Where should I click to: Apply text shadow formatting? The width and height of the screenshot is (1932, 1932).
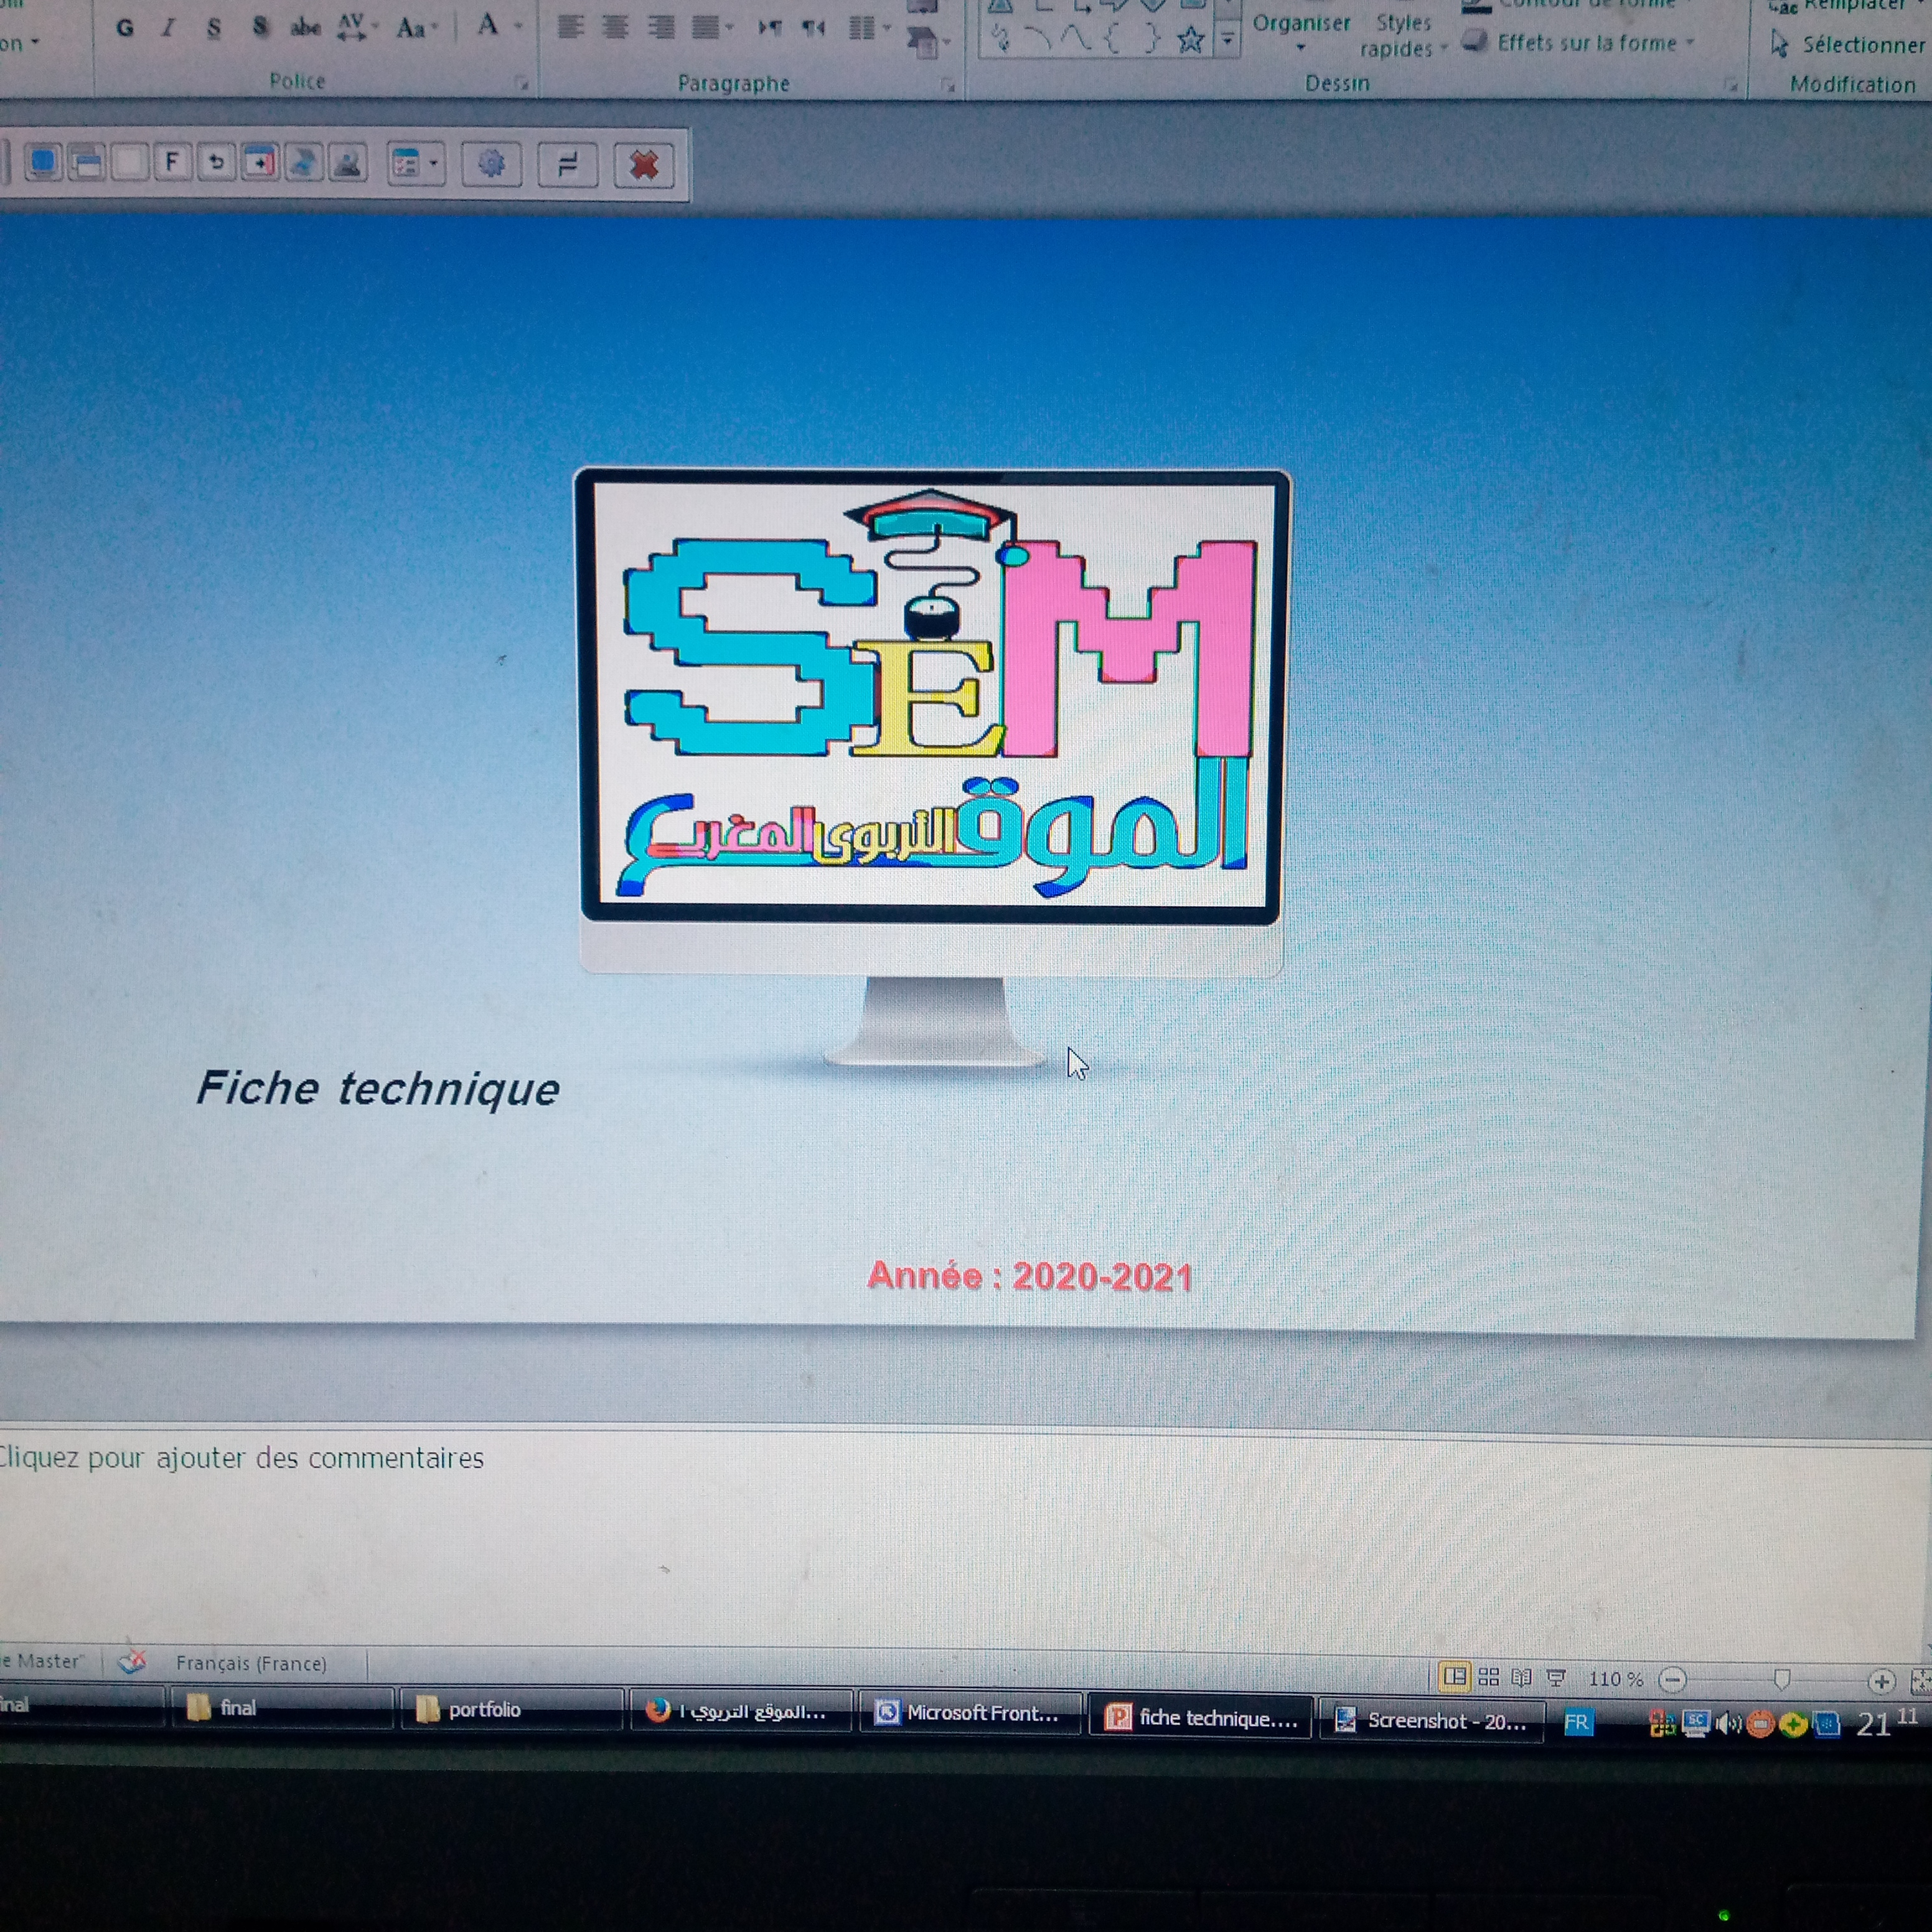(x=260, y=28)
